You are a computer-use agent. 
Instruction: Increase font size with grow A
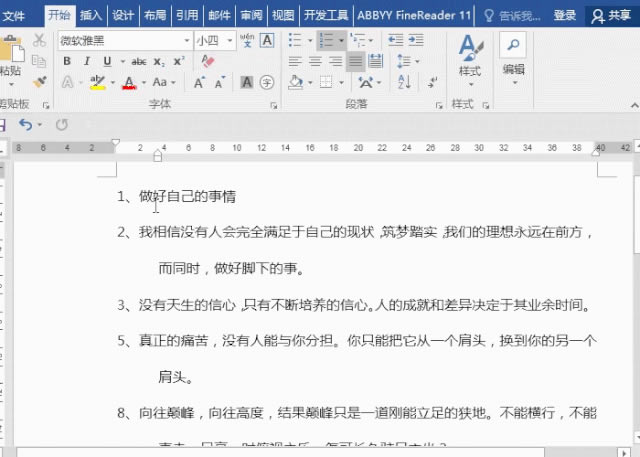point(199,82)
